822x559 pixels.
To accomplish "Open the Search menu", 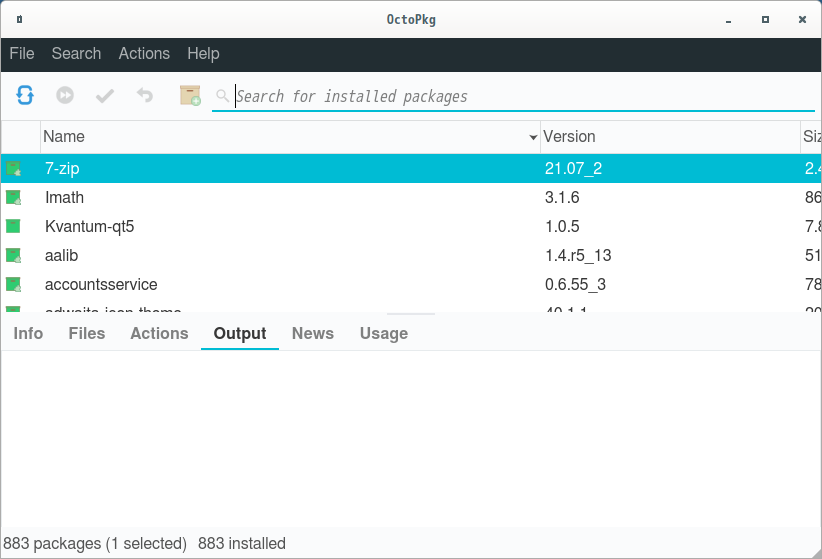I will [77, 53].
